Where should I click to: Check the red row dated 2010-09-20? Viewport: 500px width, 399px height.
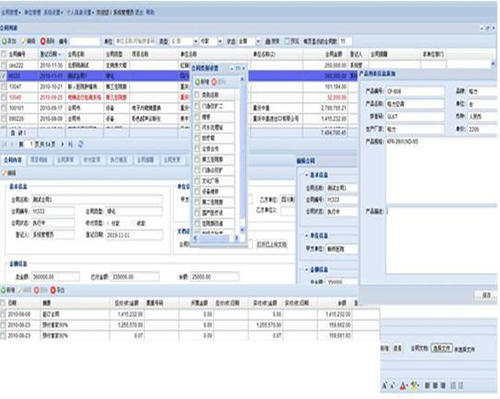pos(4,97)
